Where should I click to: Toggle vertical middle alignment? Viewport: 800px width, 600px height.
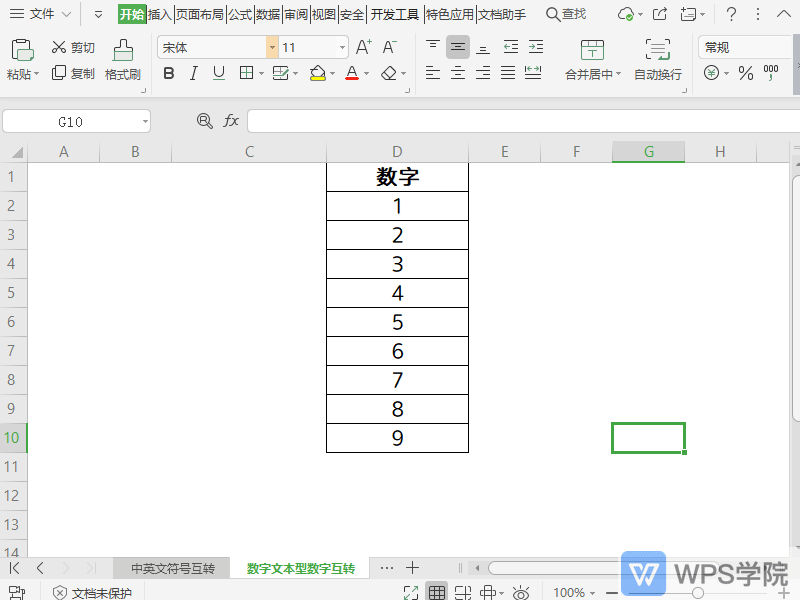pyautogui.click(x=458, y=47)
